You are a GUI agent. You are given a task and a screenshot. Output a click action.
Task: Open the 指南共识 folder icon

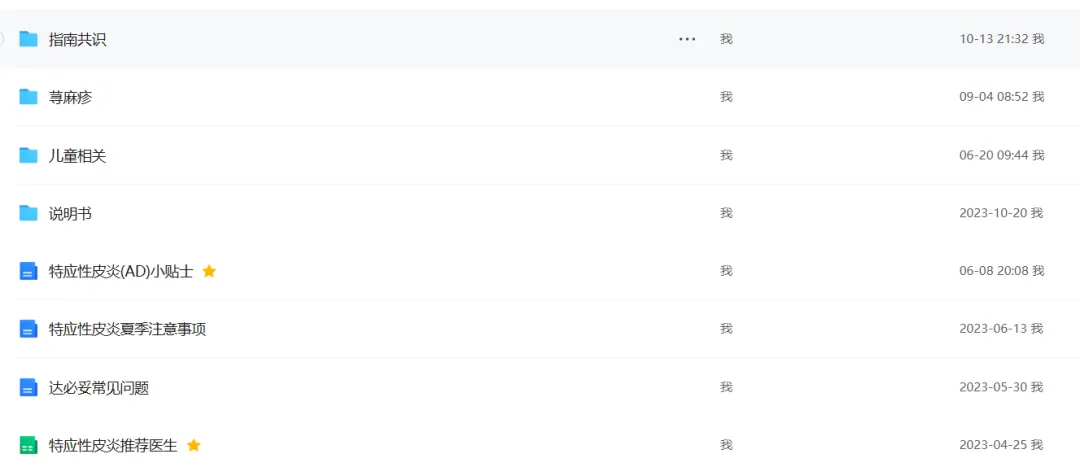tap(28, 39)
